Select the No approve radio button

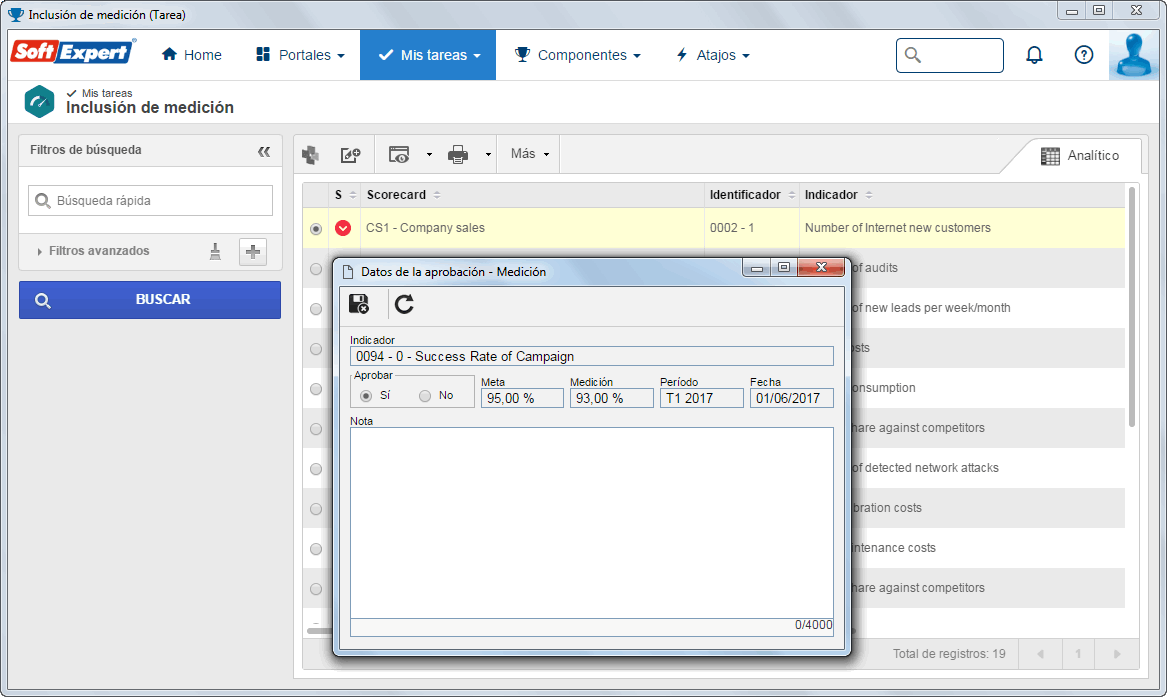[x=424, y=396]
